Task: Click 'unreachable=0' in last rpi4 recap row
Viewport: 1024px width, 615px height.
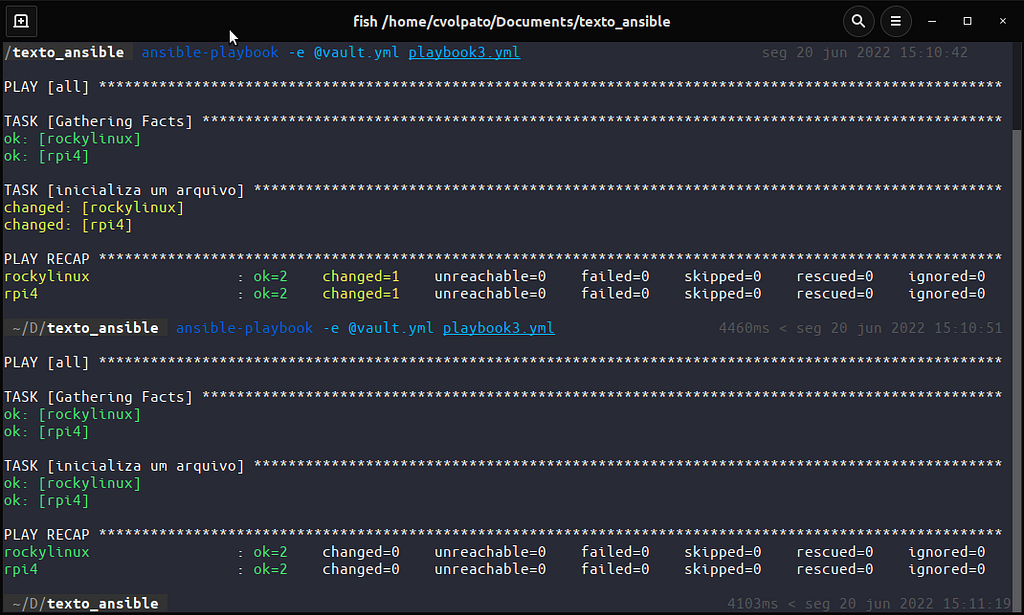Action: (490, 569)
